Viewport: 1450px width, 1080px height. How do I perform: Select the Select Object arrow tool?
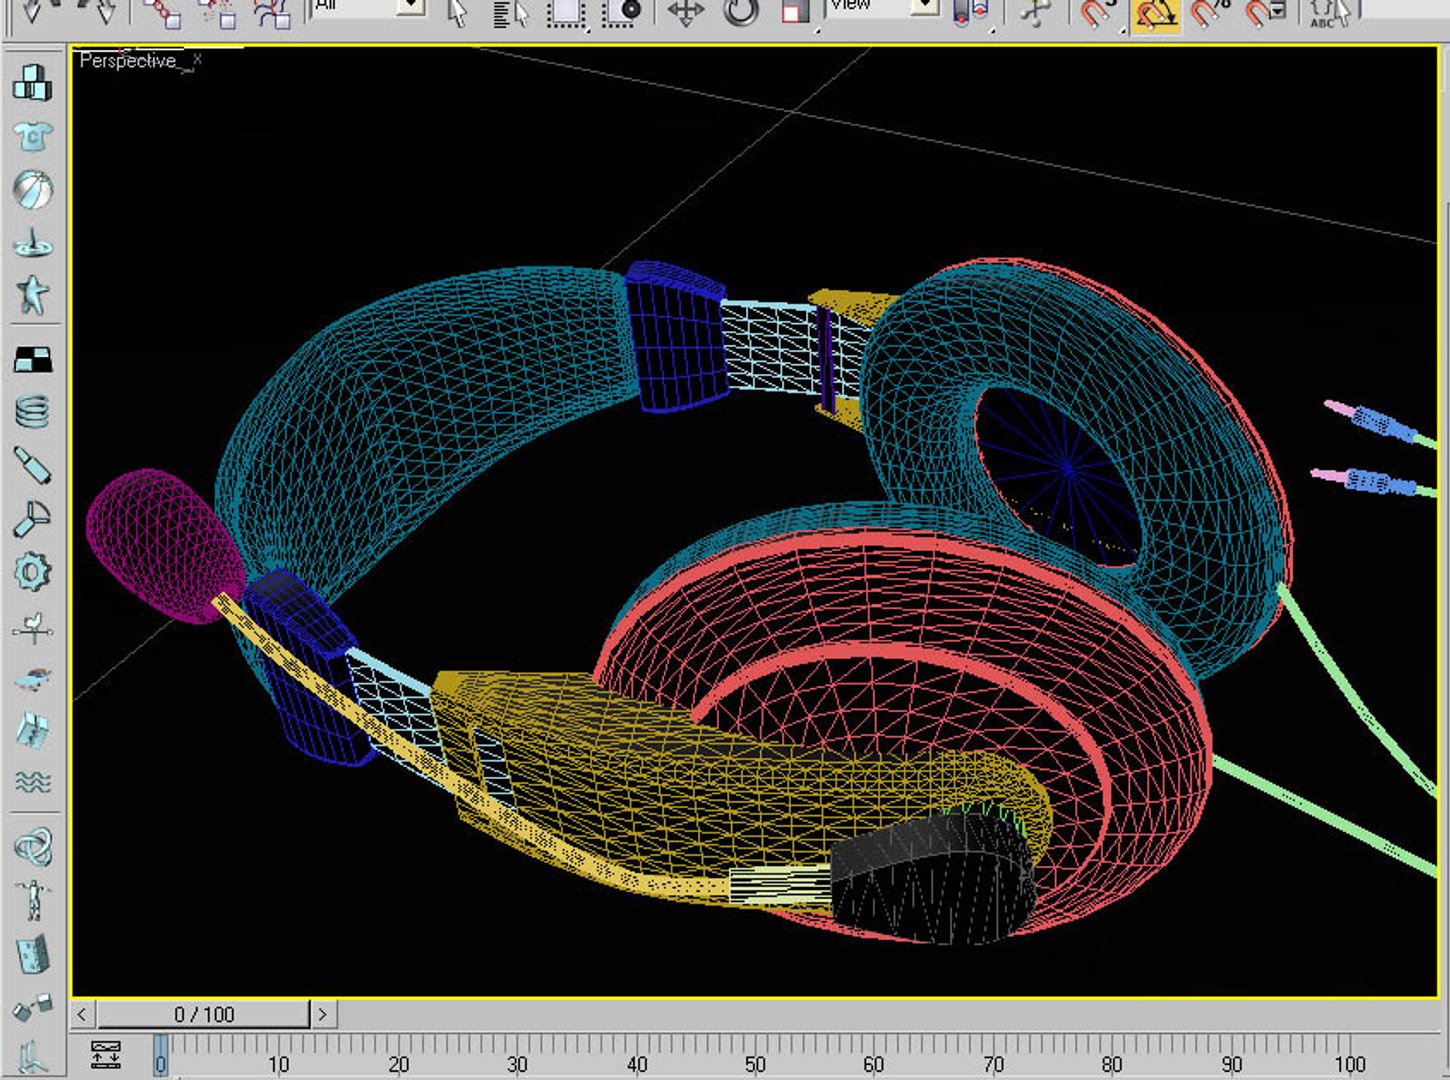[457, 12]
